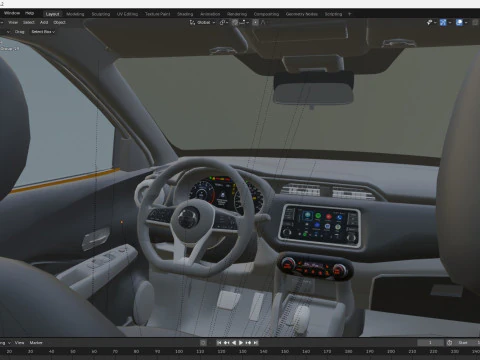
Task: Switch to the Scripting workspace tab
Action: tap(333, 14)
